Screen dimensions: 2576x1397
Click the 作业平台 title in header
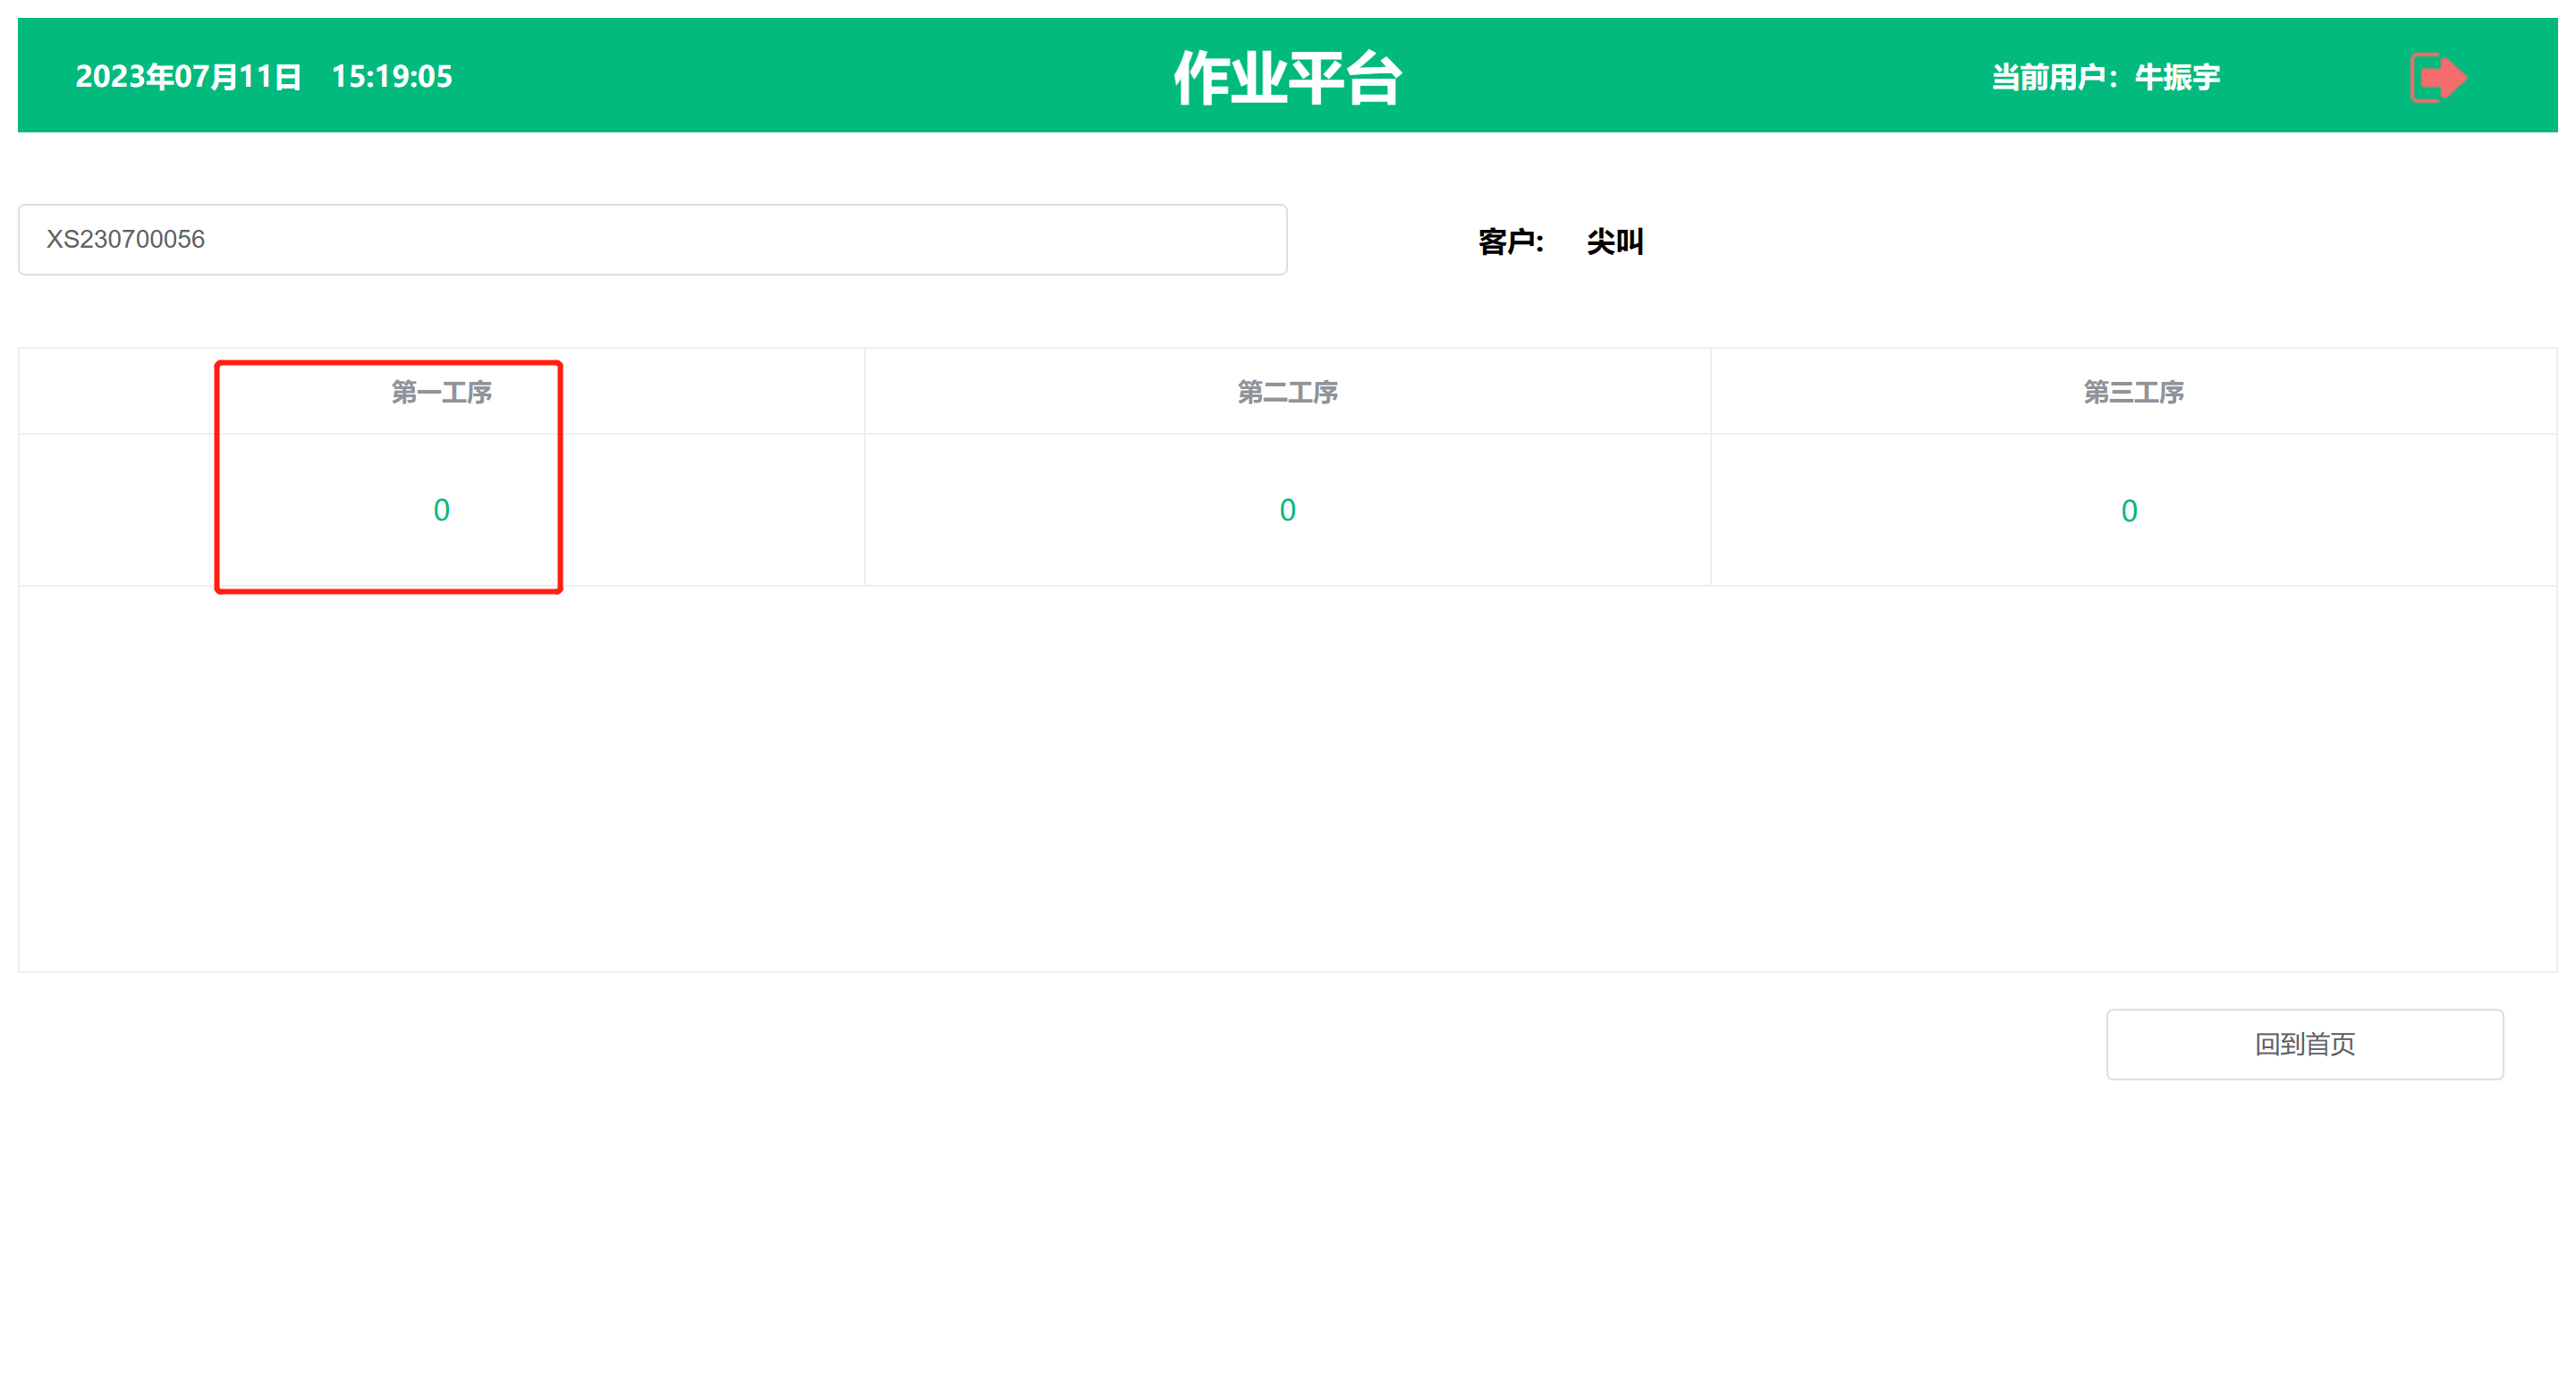click(1287, 77)
